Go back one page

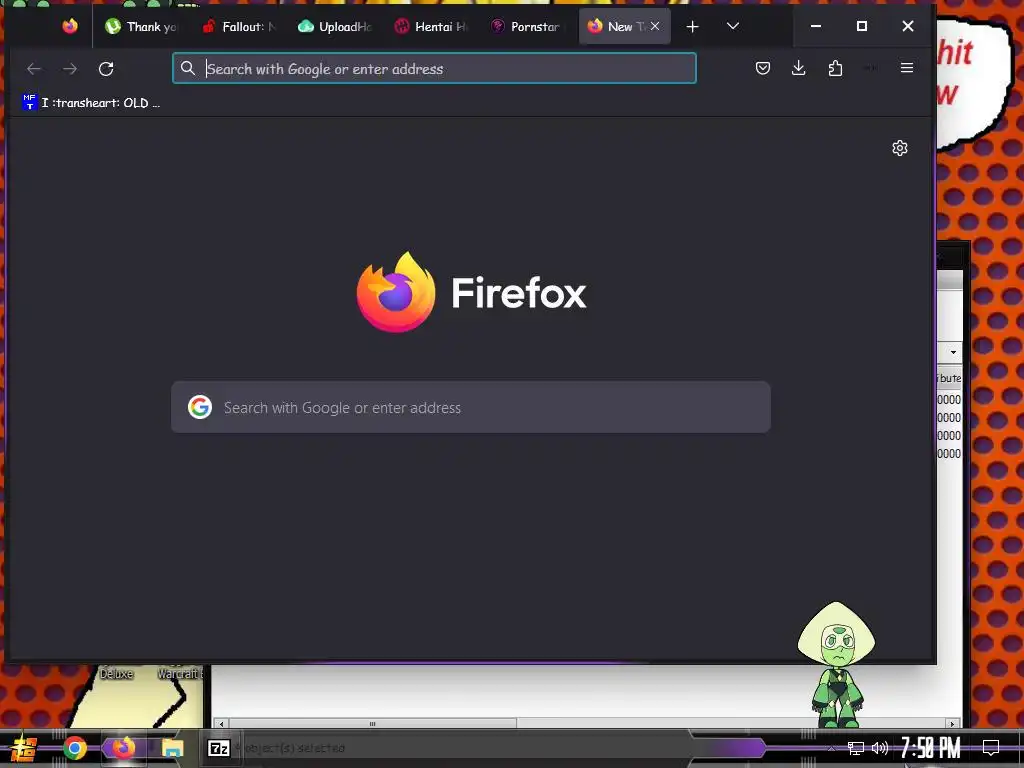[34, 69]
